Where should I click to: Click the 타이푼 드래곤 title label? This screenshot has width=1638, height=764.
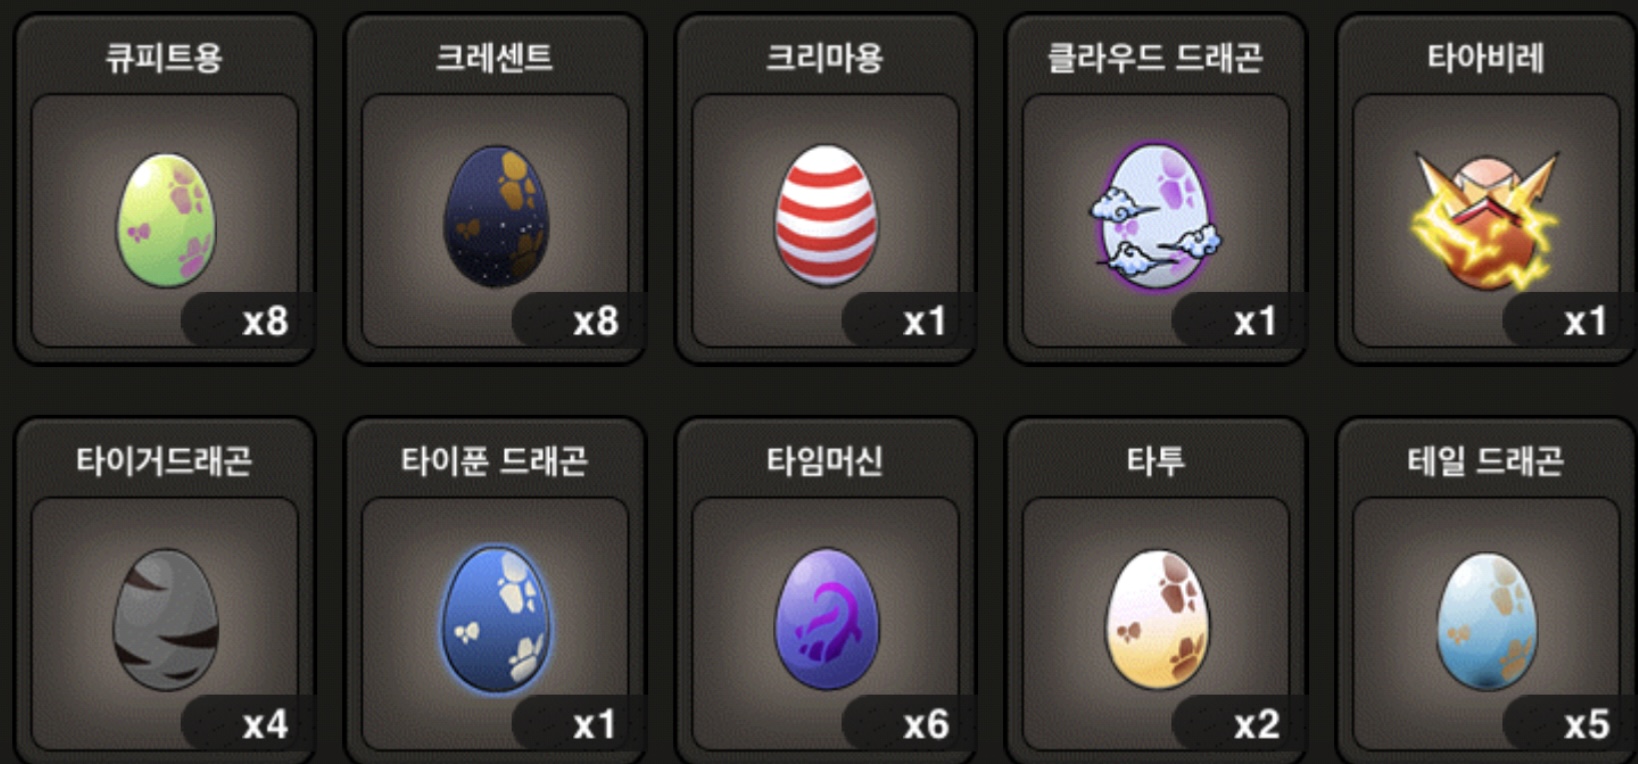[x=494, y=461]
